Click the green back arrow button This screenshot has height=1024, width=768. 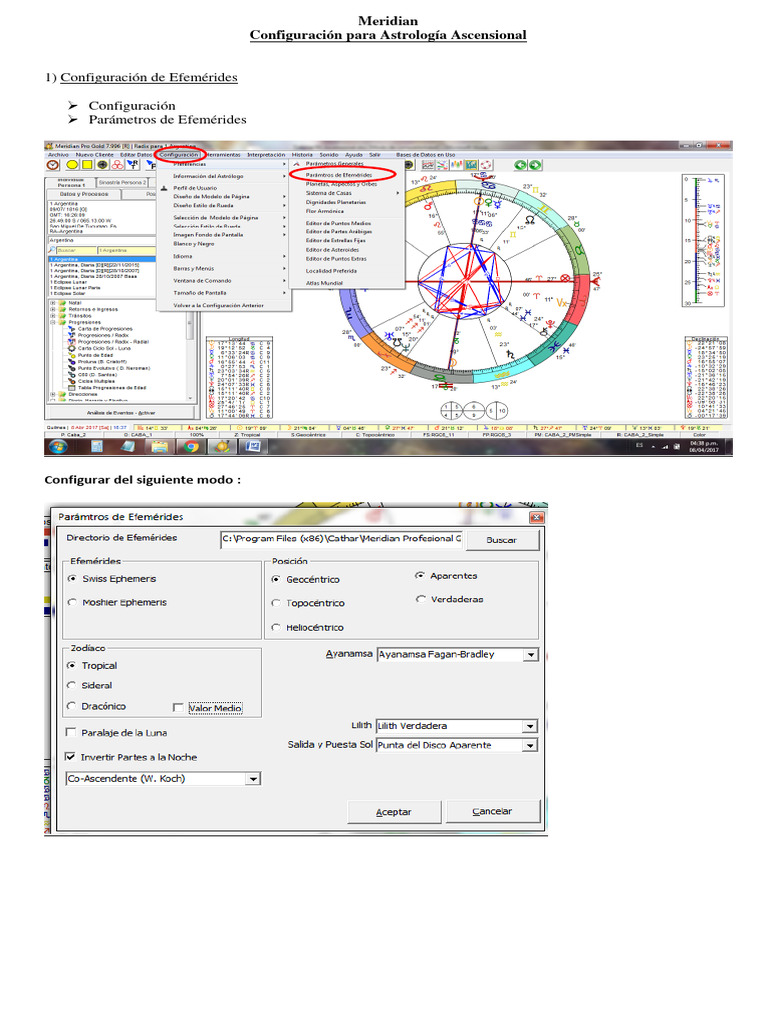click(x=520, y=165)
